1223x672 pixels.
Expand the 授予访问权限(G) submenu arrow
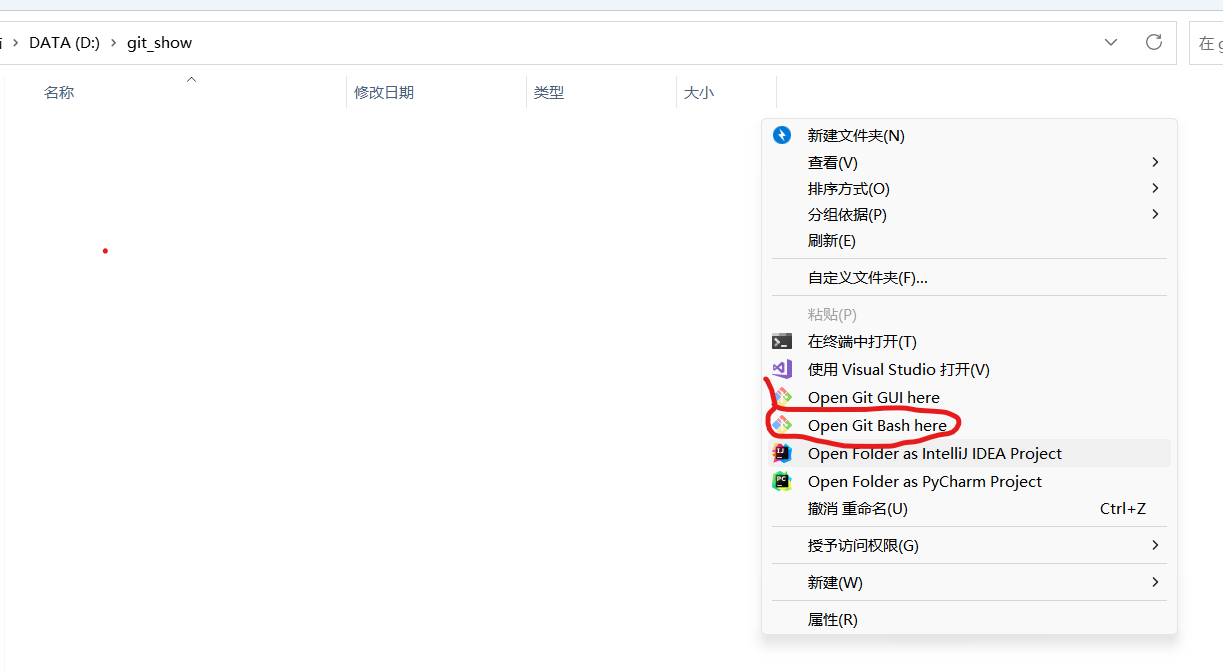point(1155,545)
